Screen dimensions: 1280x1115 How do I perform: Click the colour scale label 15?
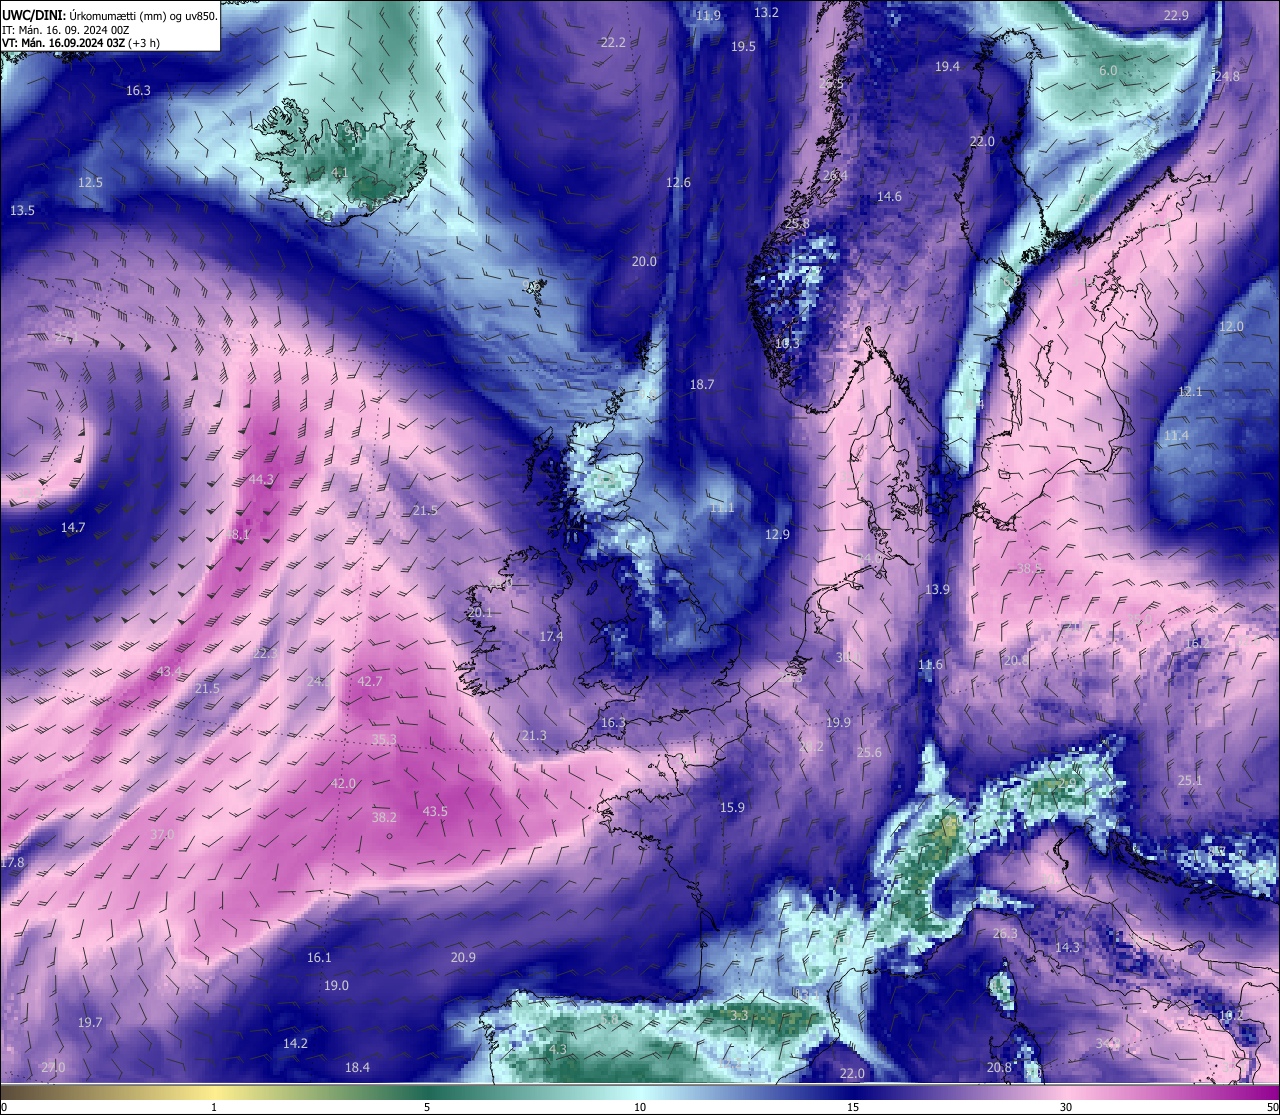click(x=853, y=1107)
